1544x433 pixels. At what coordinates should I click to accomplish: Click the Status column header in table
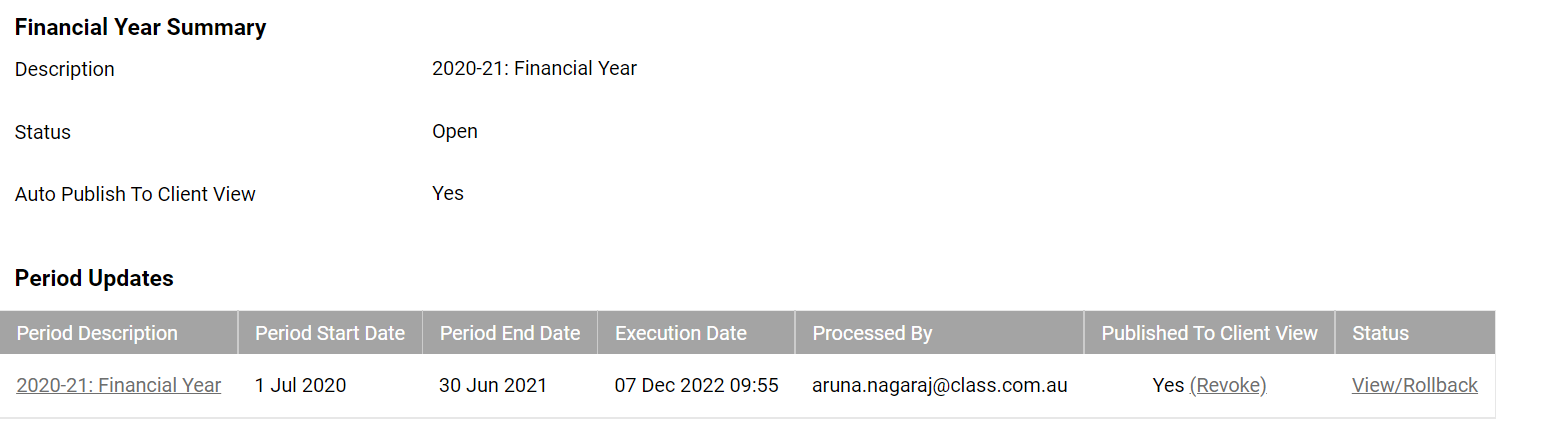pyautogui.click(x=1380, y=333)
